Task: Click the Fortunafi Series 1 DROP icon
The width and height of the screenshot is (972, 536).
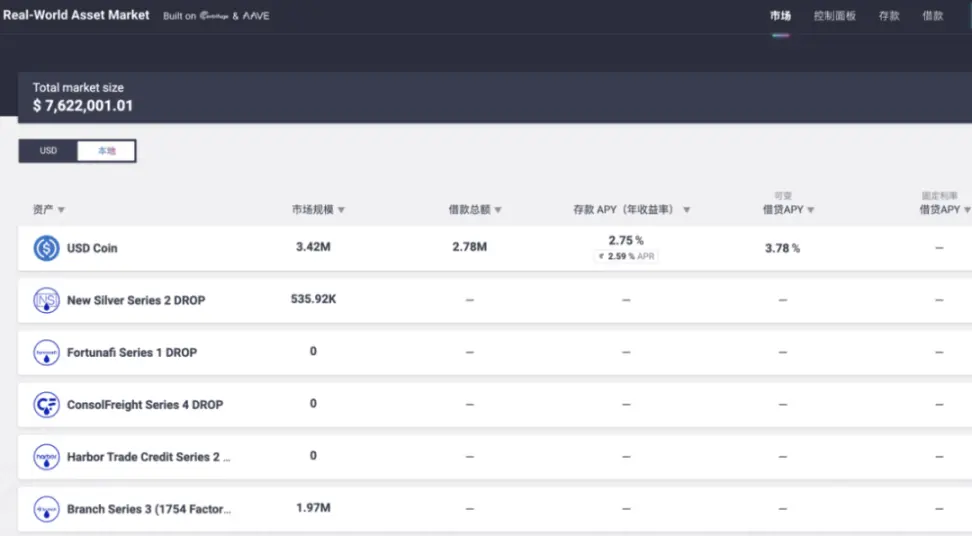Action: 46,352
